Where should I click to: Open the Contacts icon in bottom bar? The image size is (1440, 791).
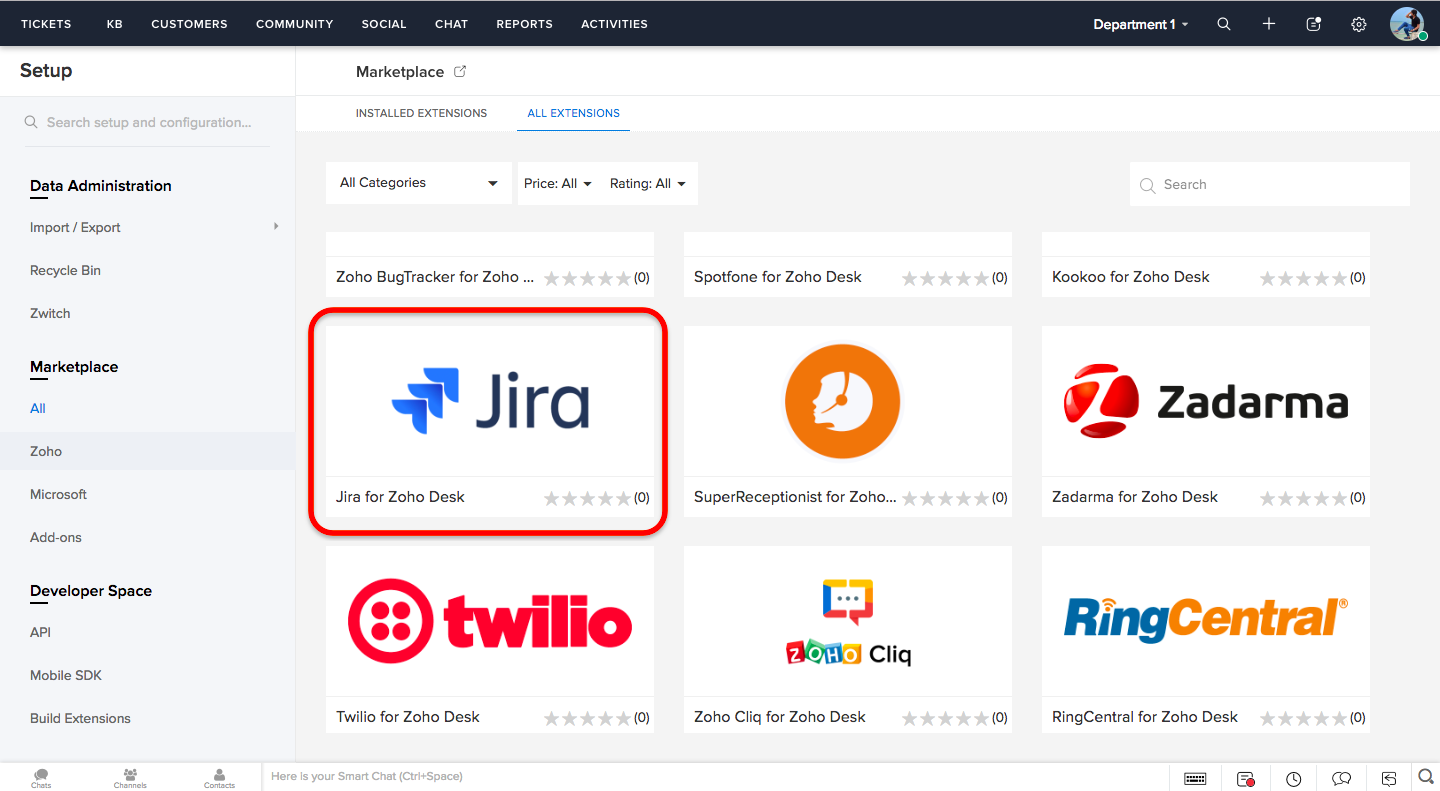[220, 778]
